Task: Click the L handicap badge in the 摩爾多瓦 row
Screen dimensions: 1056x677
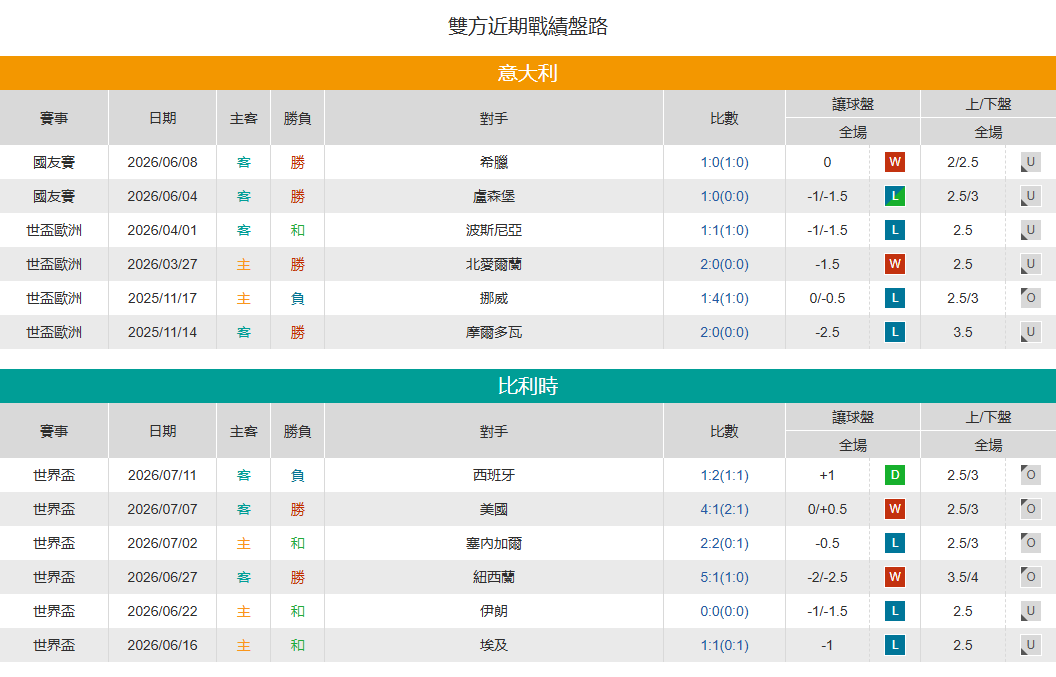Action: (894, 332)
